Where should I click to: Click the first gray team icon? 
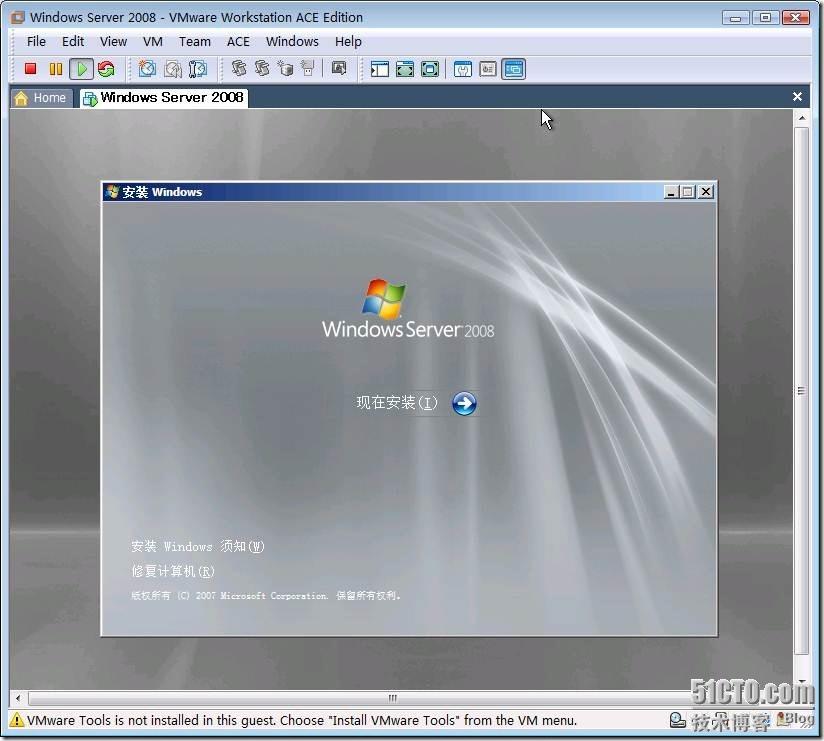[239, 68]
